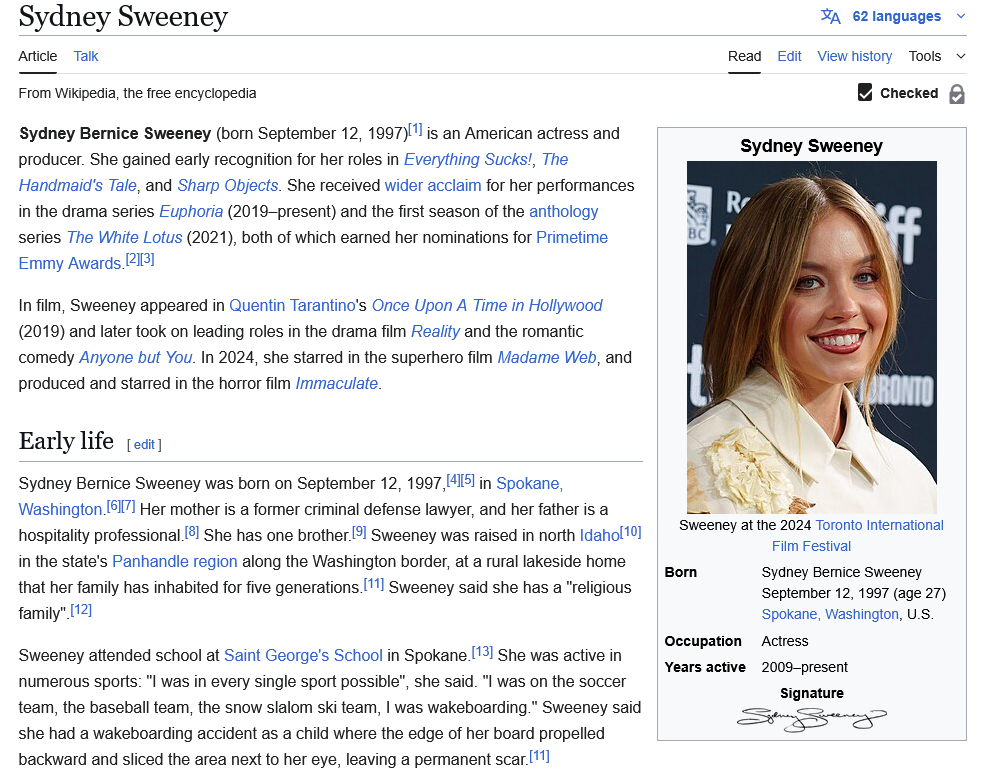Open the Saint George's School link

tap(303, 655)
